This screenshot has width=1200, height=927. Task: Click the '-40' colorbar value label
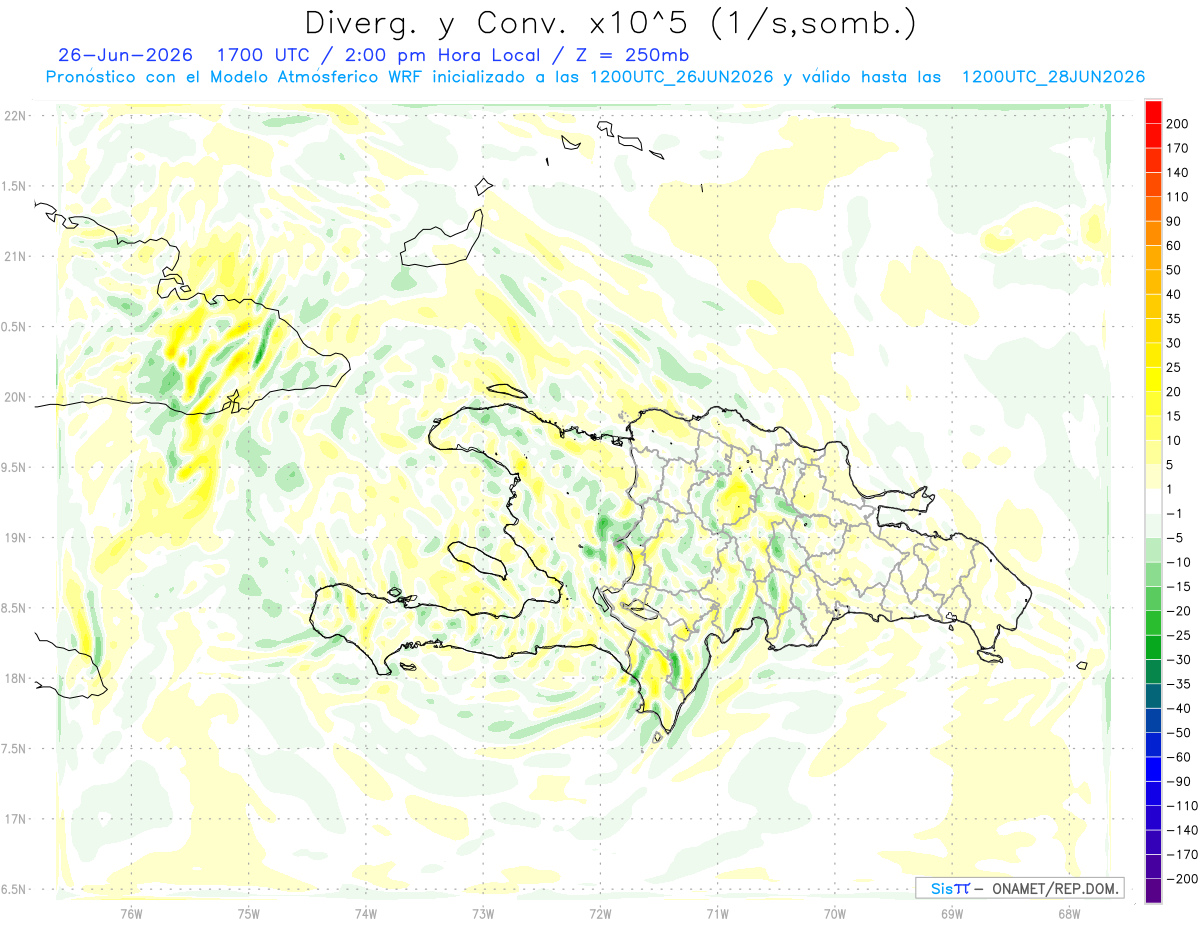pos(1178,708)
